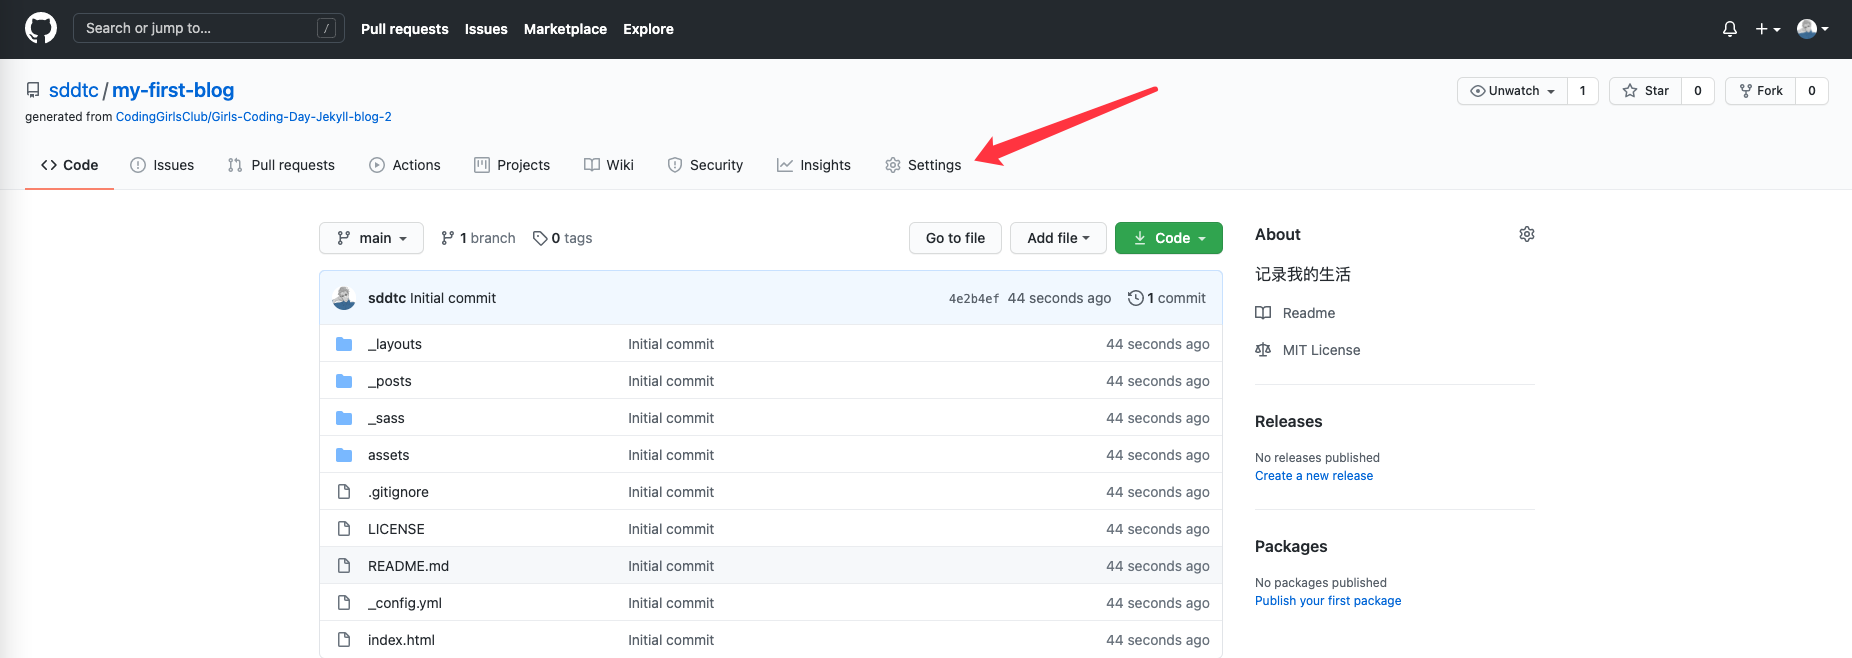The width and height of the screenshot is (1852, 658).
Task: Open the my-first-blog repository link
Action: pyautogui.click(x=173, y=90)
